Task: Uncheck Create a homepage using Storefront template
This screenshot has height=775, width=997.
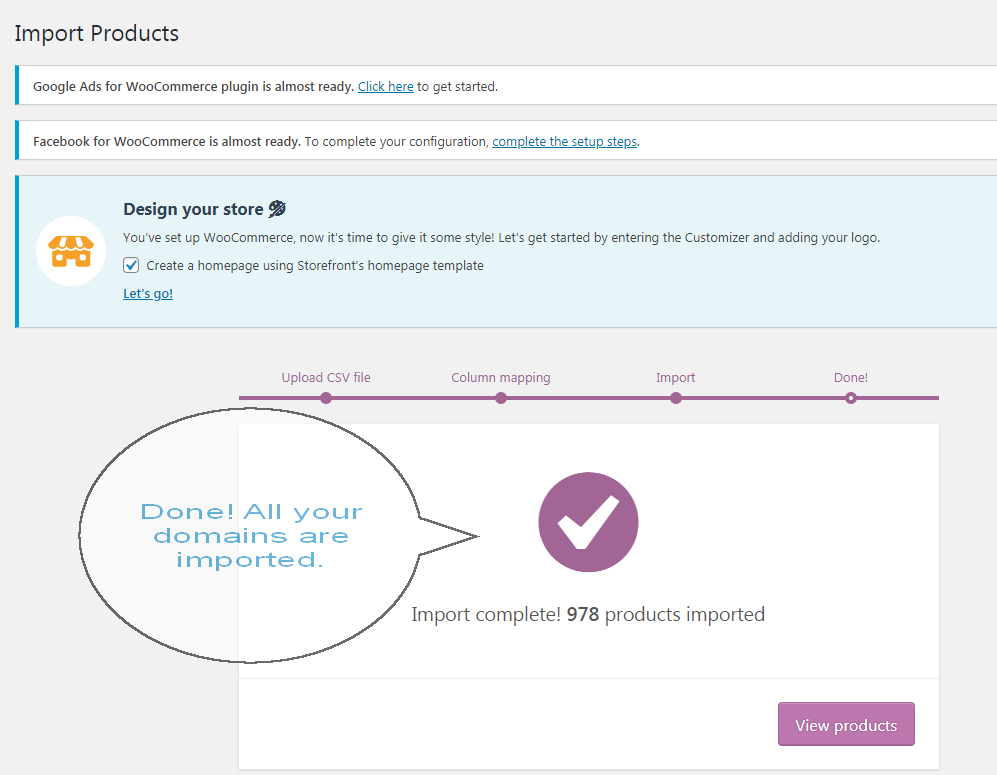Action: (131, 265)
